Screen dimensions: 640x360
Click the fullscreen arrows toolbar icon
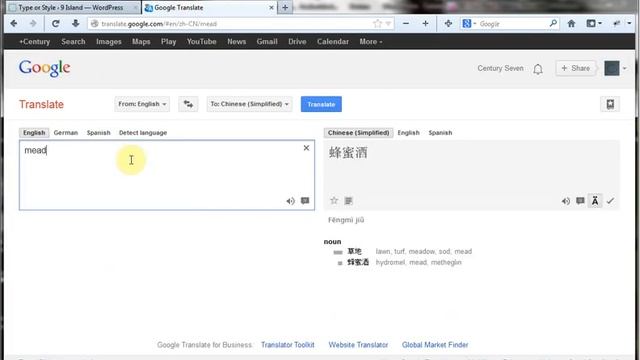coord(448,24)
